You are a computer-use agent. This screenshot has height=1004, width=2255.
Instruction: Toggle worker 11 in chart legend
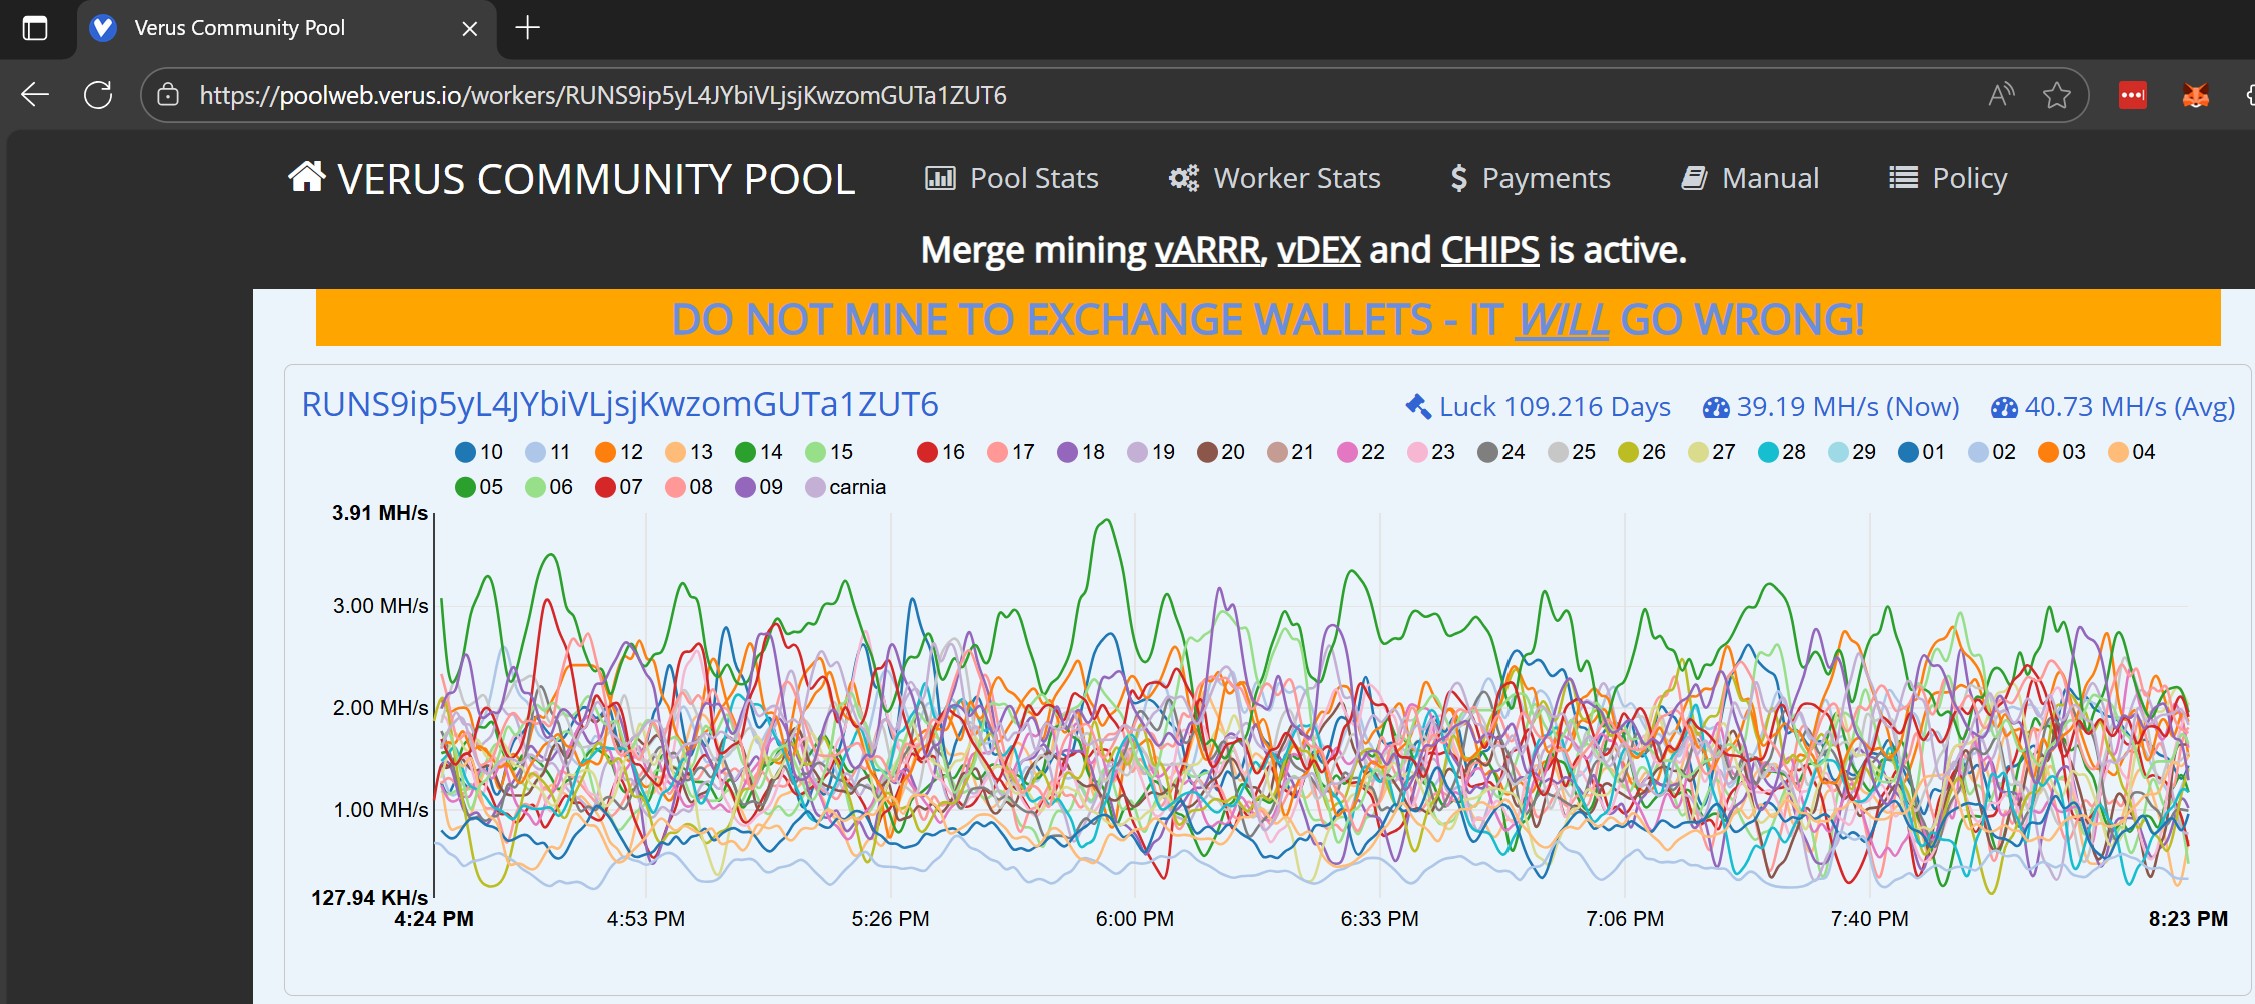[x=548, y=452]
